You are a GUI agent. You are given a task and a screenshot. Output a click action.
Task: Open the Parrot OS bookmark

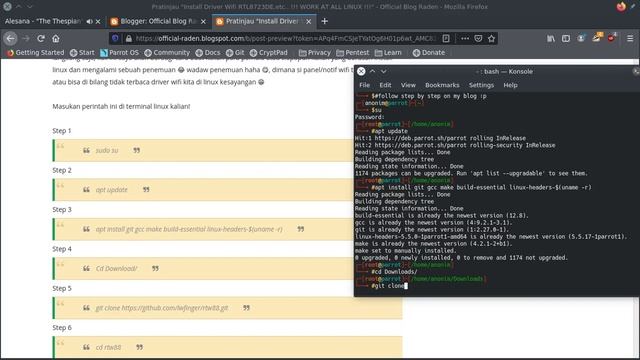tap(119, 53)
